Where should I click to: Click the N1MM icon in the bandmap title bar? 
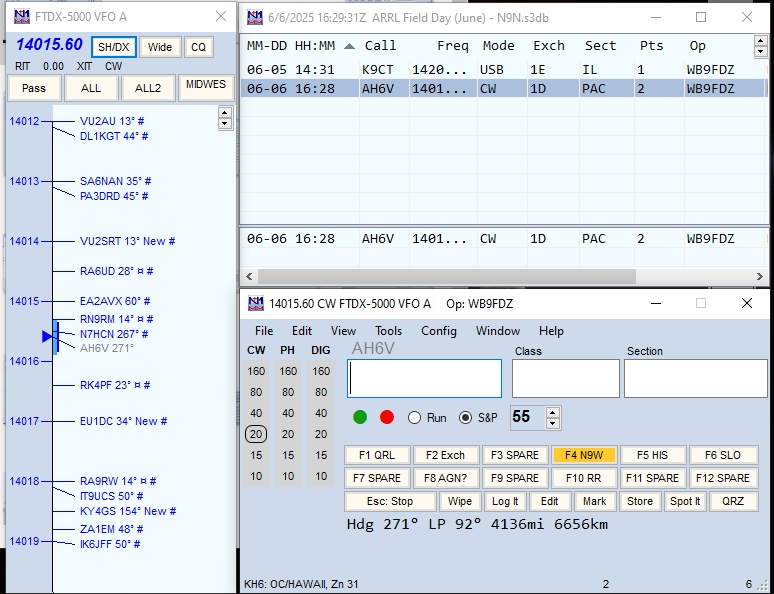coord(20,17)
